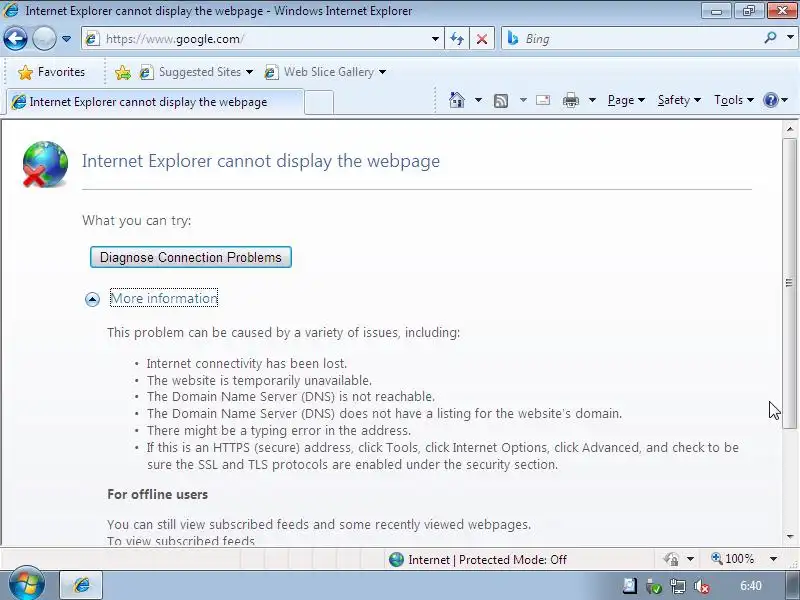Select the 'Internet Explorer cannot display' tab
Viewport: 800px width, 600px height.
coord(153,102)
